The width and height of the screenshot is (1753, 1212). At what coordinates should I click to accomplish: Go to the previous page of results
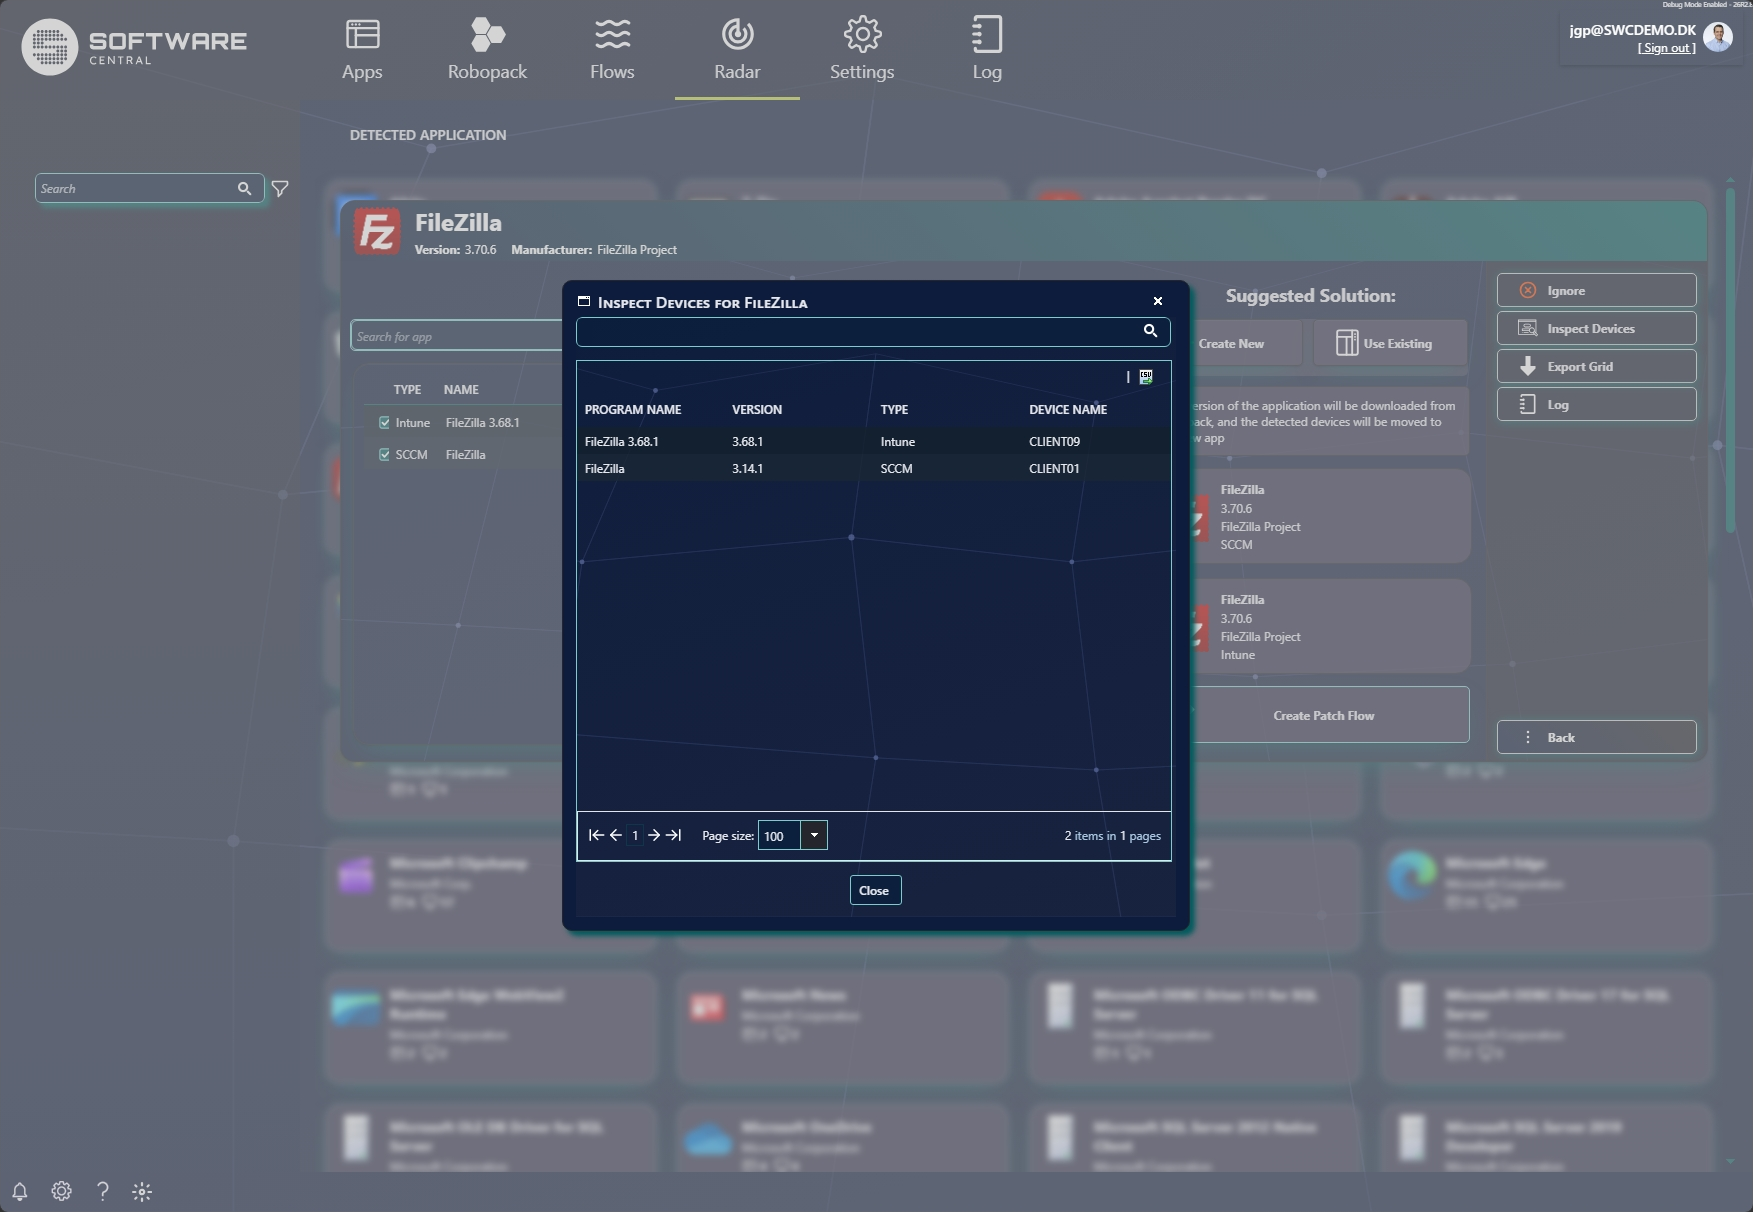616,835
